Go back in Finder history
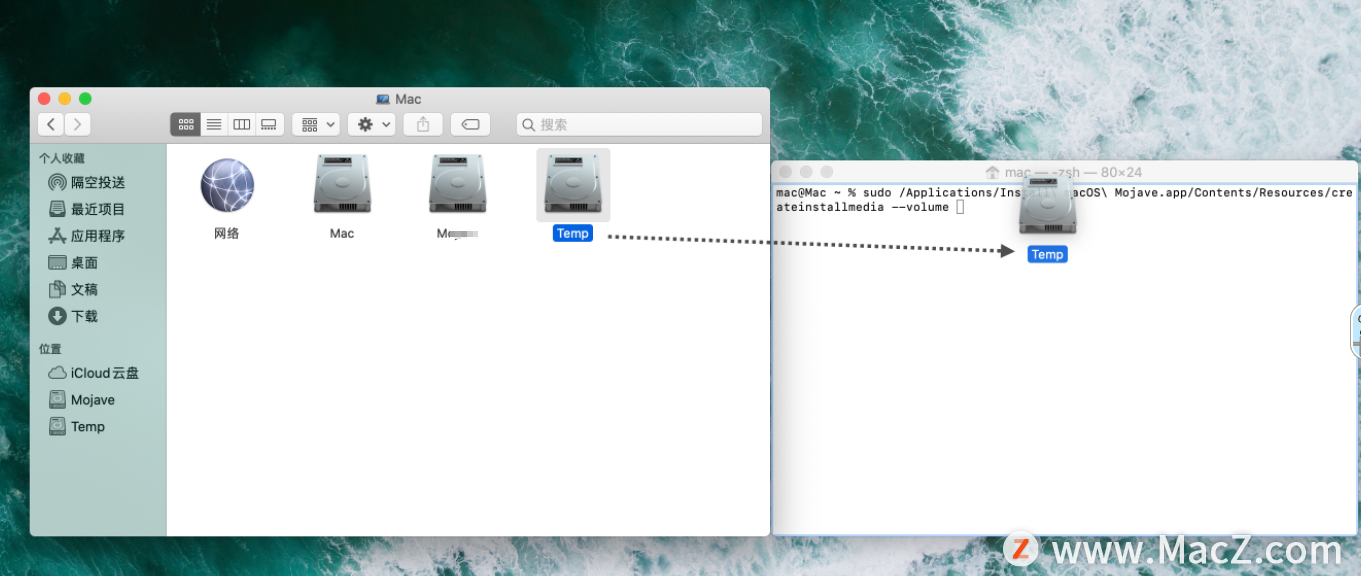 tap(51, 124)
